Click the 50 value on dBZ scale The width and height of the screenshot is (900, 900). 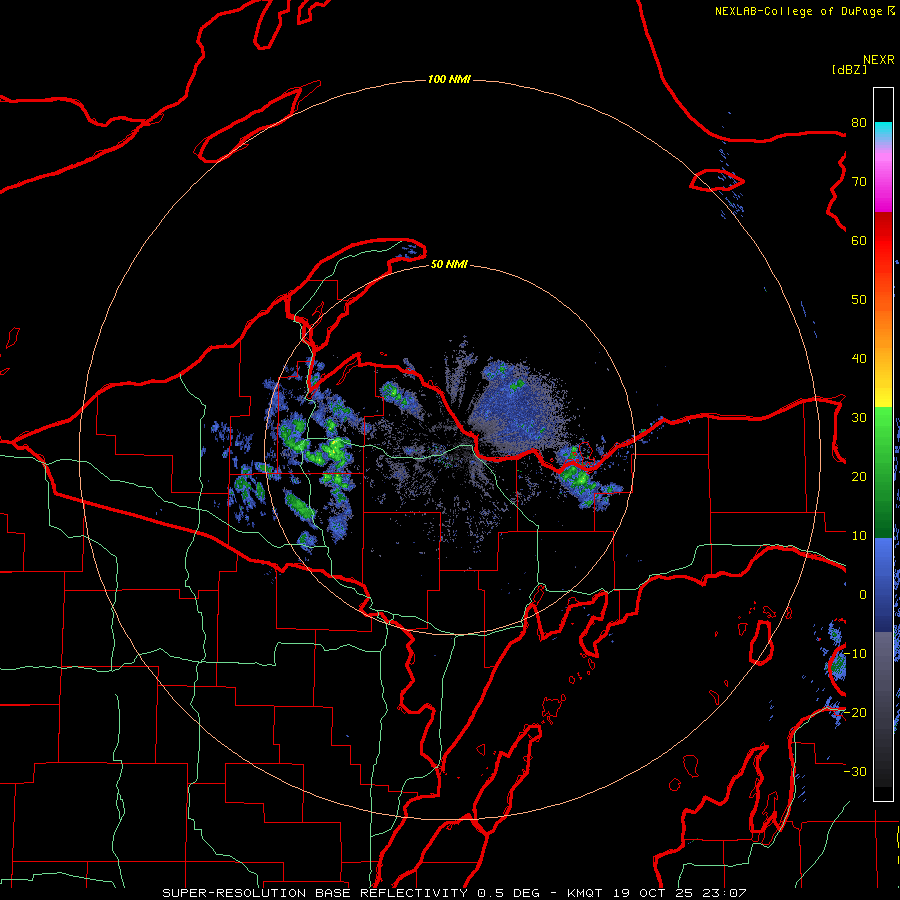point(859,300)
